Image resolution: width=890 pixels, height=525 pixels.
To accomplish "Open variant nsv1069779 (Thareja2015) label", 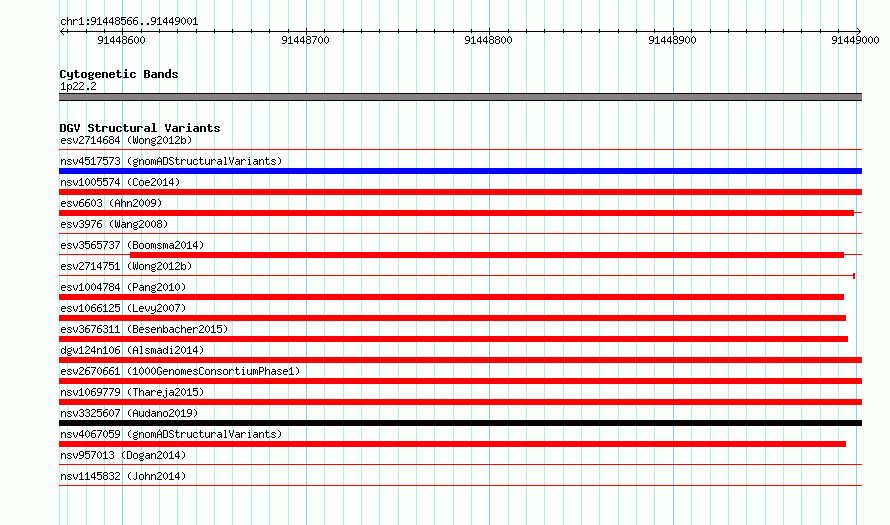I will [x=132, y=392].
